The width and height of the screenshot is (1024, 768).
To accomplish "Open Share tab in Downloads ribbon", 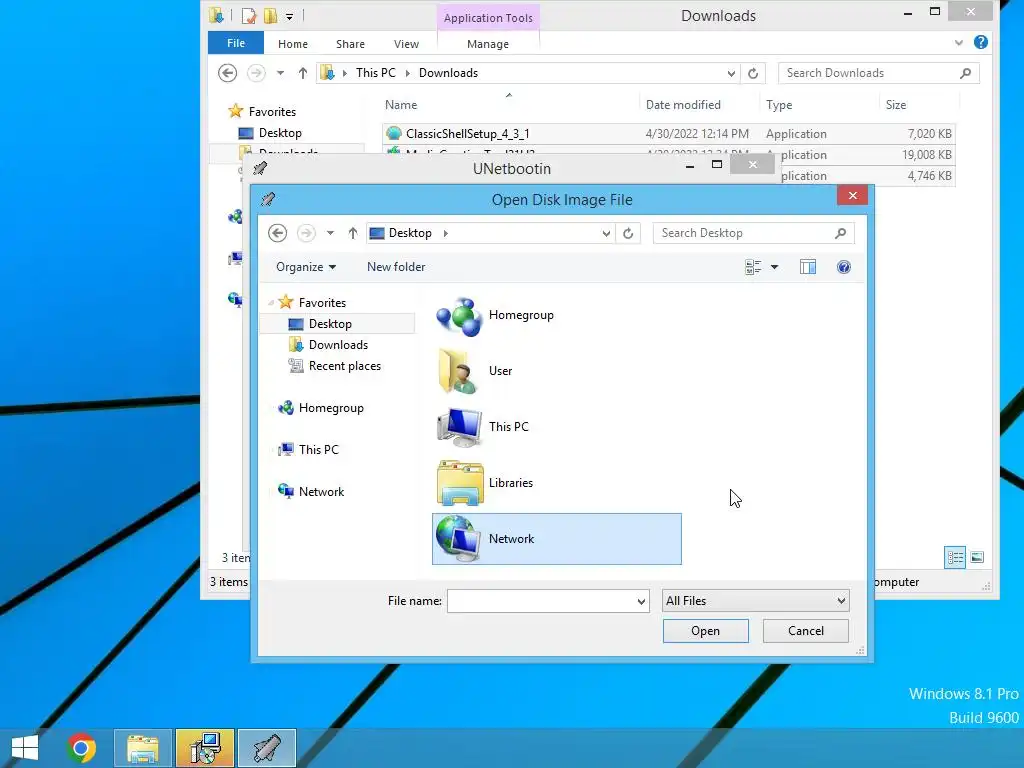I will point(350,44).
